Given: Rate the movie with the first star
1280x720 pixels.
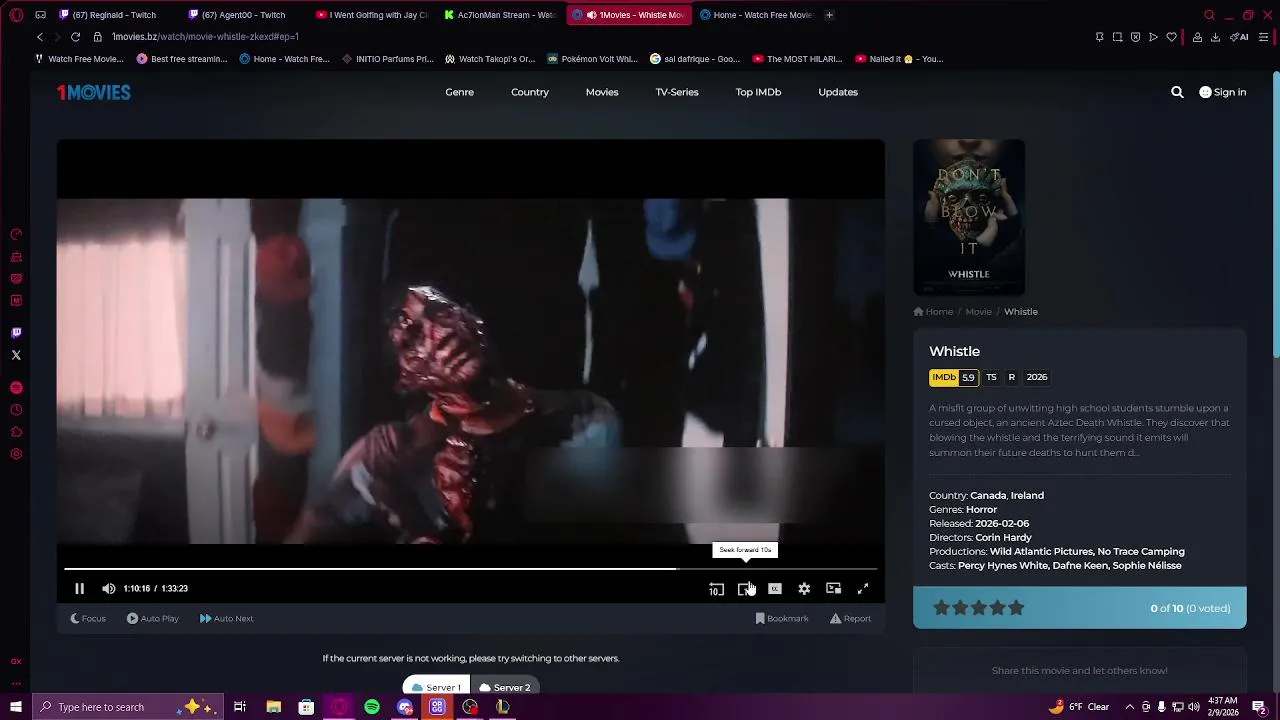Looking at the screenshot, I should [x=941, y=608].
